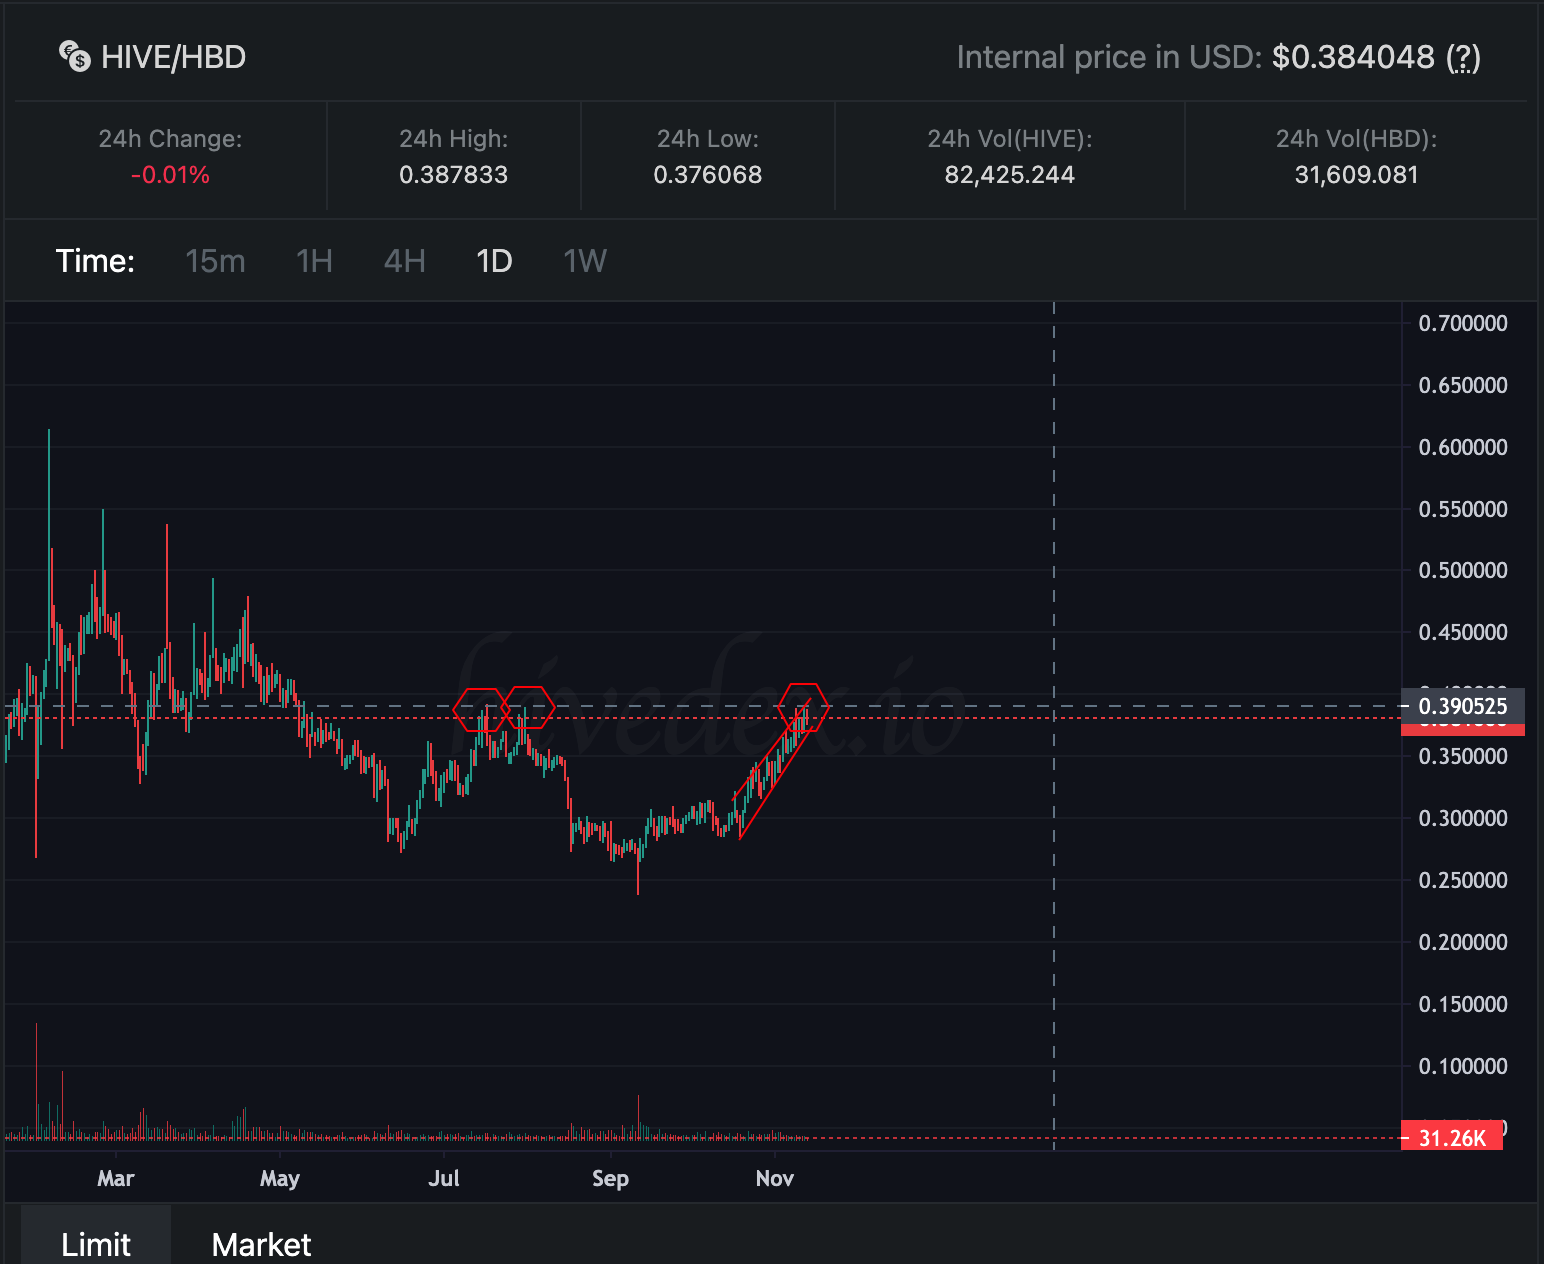Click the HIVE/HBD coin pair icon
The image size is (1544, 1264).
tap(75, 57)
